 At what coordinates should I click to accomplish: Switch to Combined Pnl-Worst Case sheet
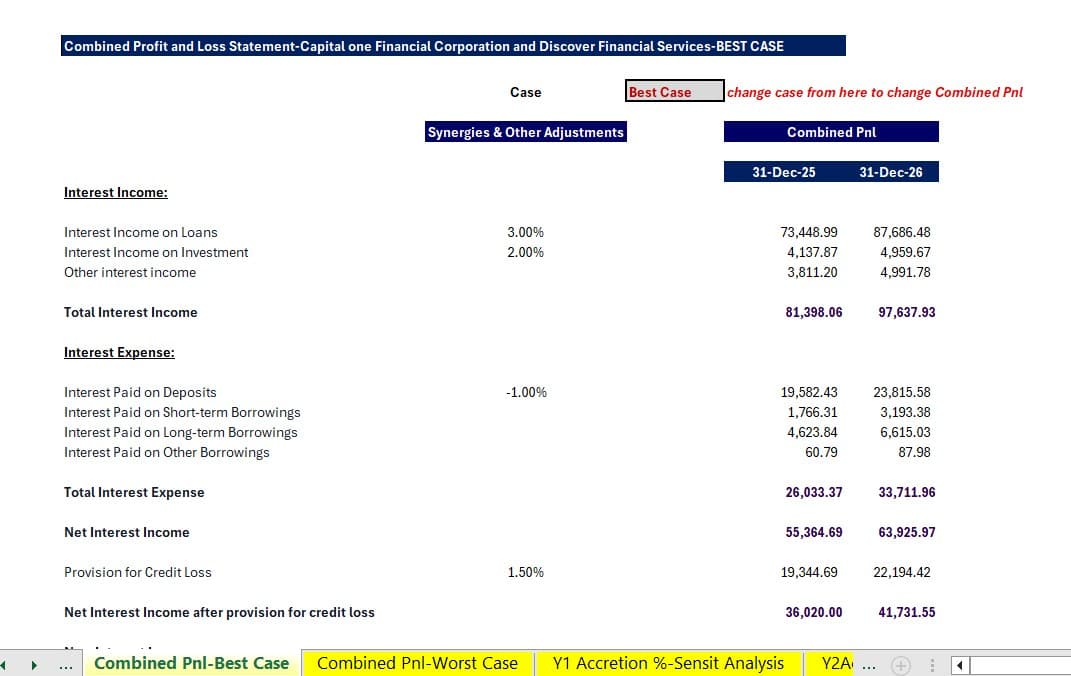click(x=417, y=663)
